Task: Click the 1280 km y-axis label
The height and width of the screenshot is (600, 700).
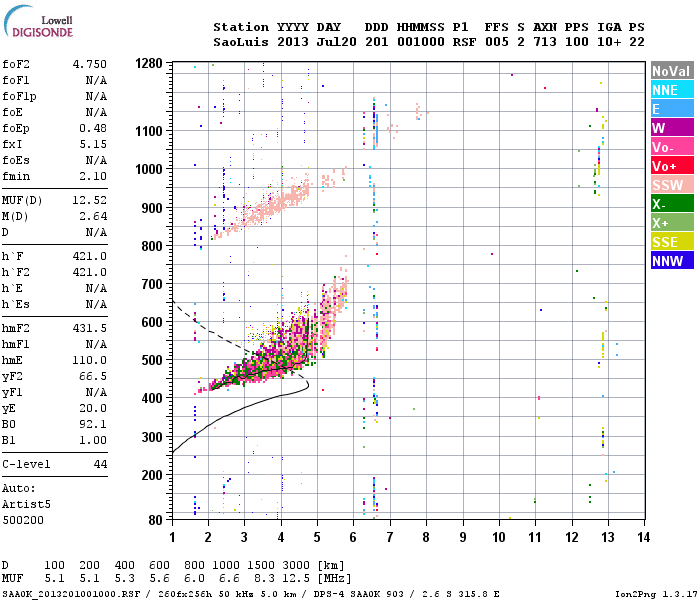Action: [x=149, y=63]
